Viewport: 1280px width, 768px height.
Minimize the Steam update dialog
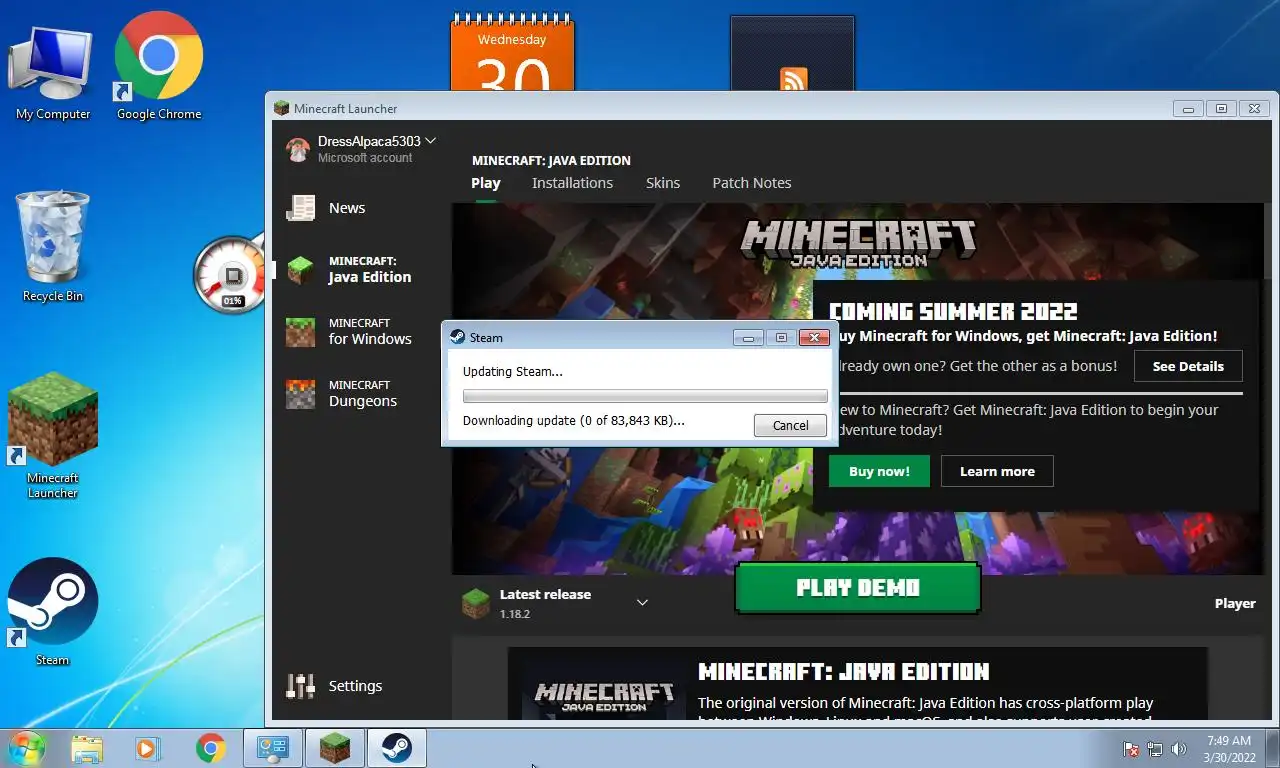tap(748, 338)
